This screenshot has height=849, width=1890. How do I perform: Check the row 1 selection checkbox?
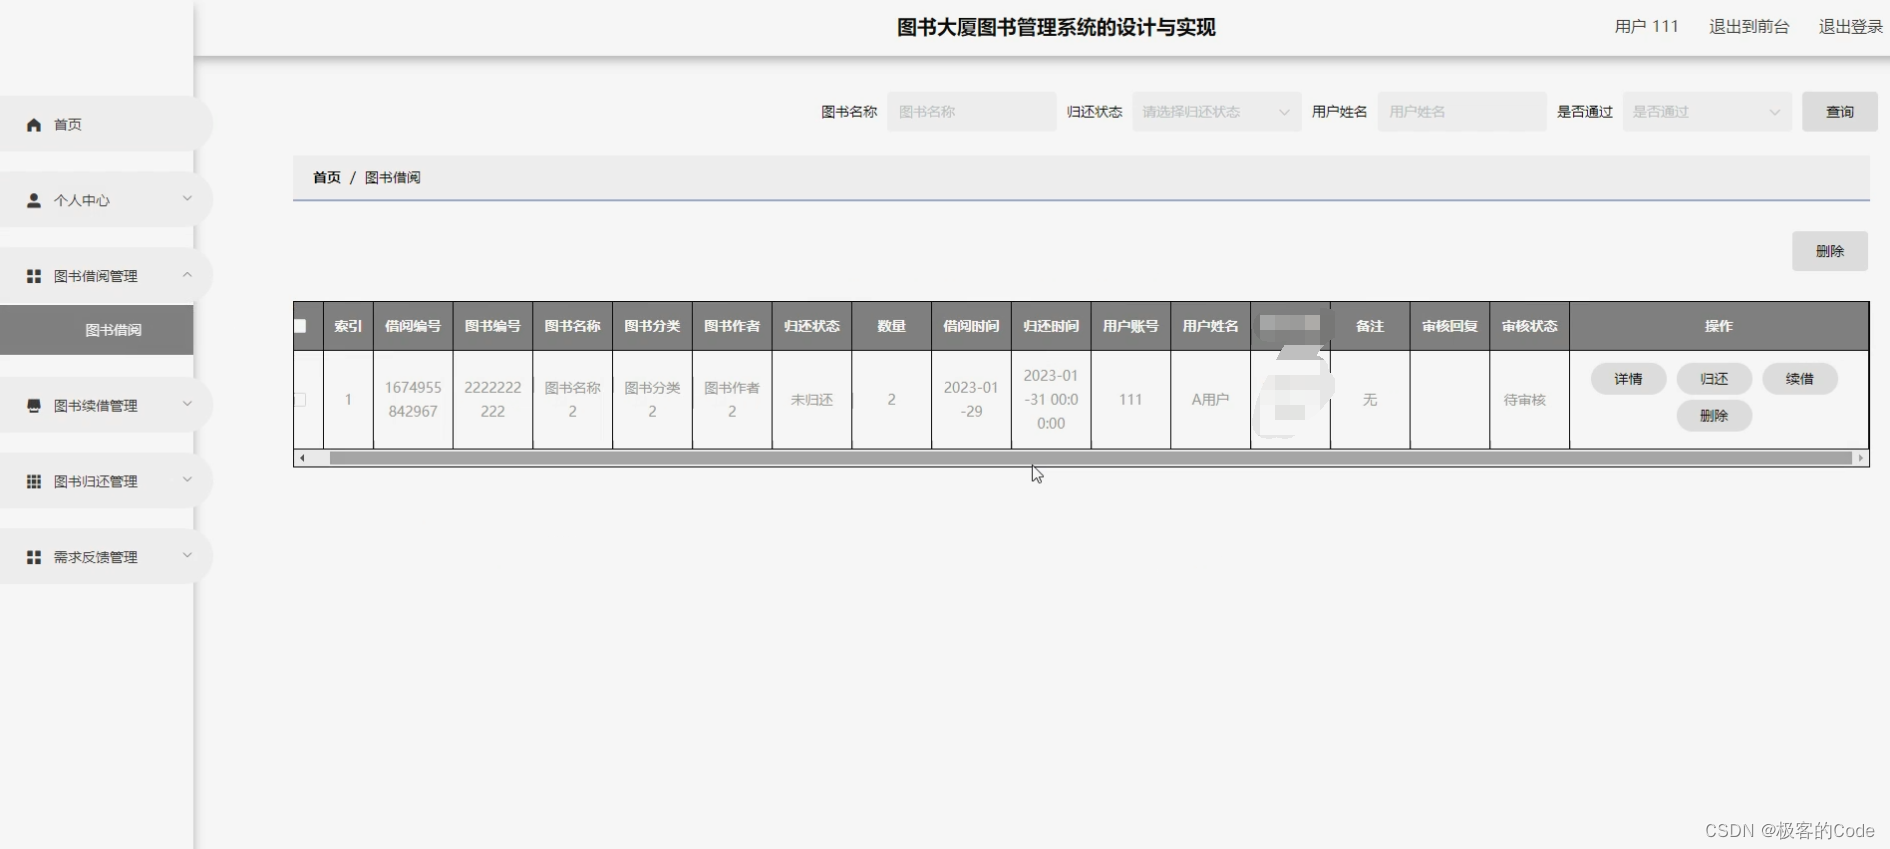tap(300, 399)
